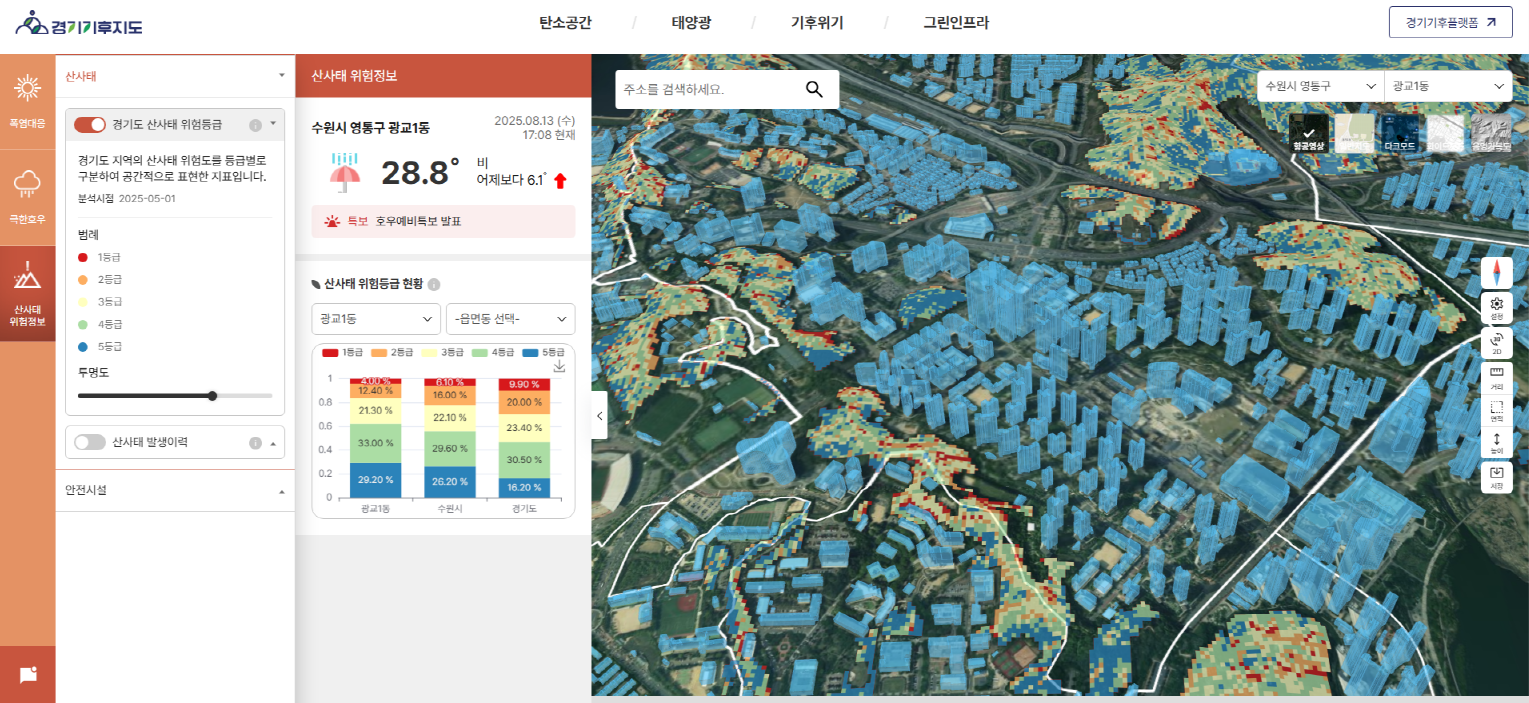Open the -읍면동 선택- dropdown
The width and height of the screenshot is (1529, 703).
(x=511, y=318)
